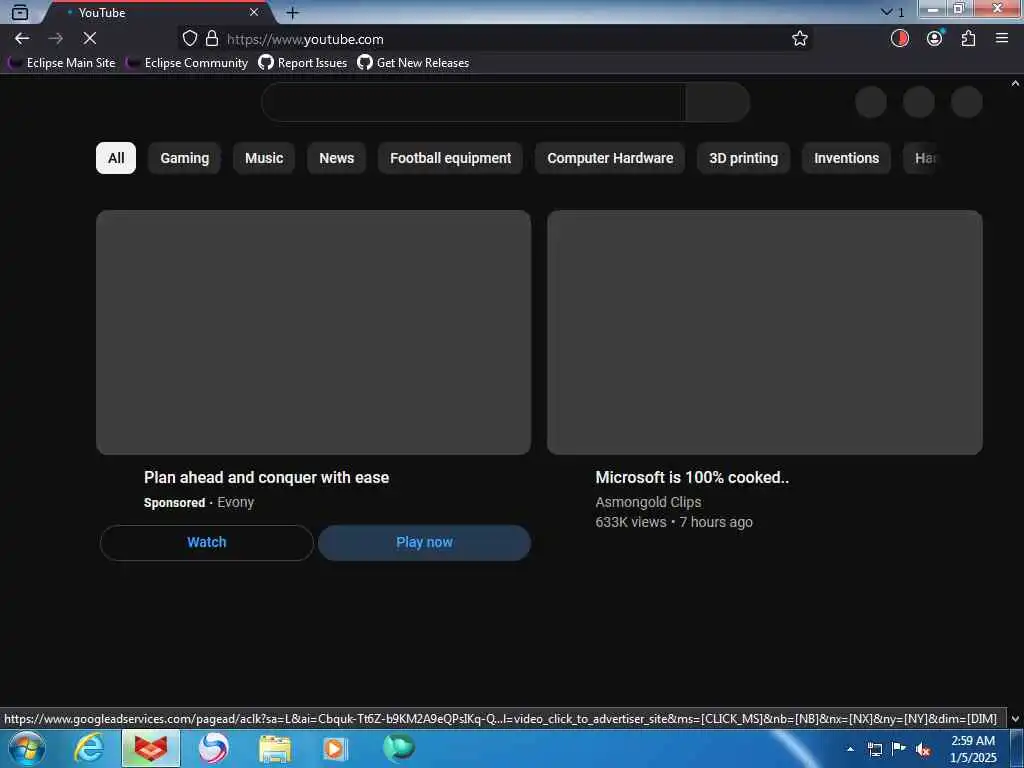Select the Football equipment filter chip
The image size is (1024, 768).
[451, 158]
